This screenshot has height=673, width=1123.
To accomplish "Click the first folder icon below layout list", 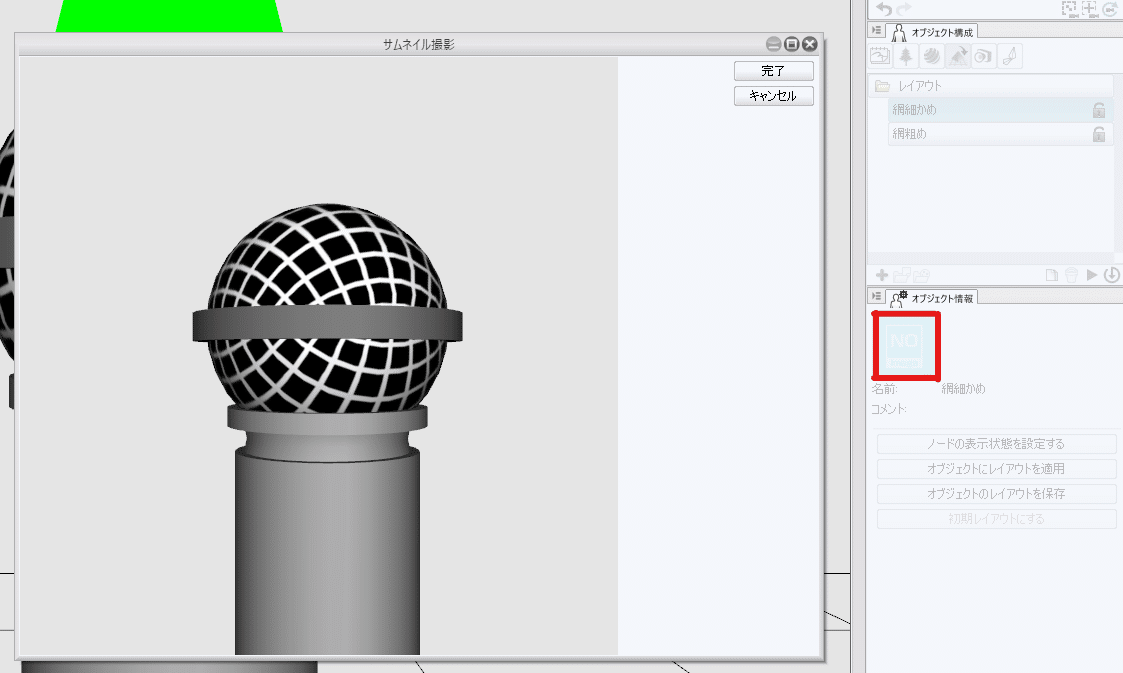I will pyautogui.click(x=902, y=275).
